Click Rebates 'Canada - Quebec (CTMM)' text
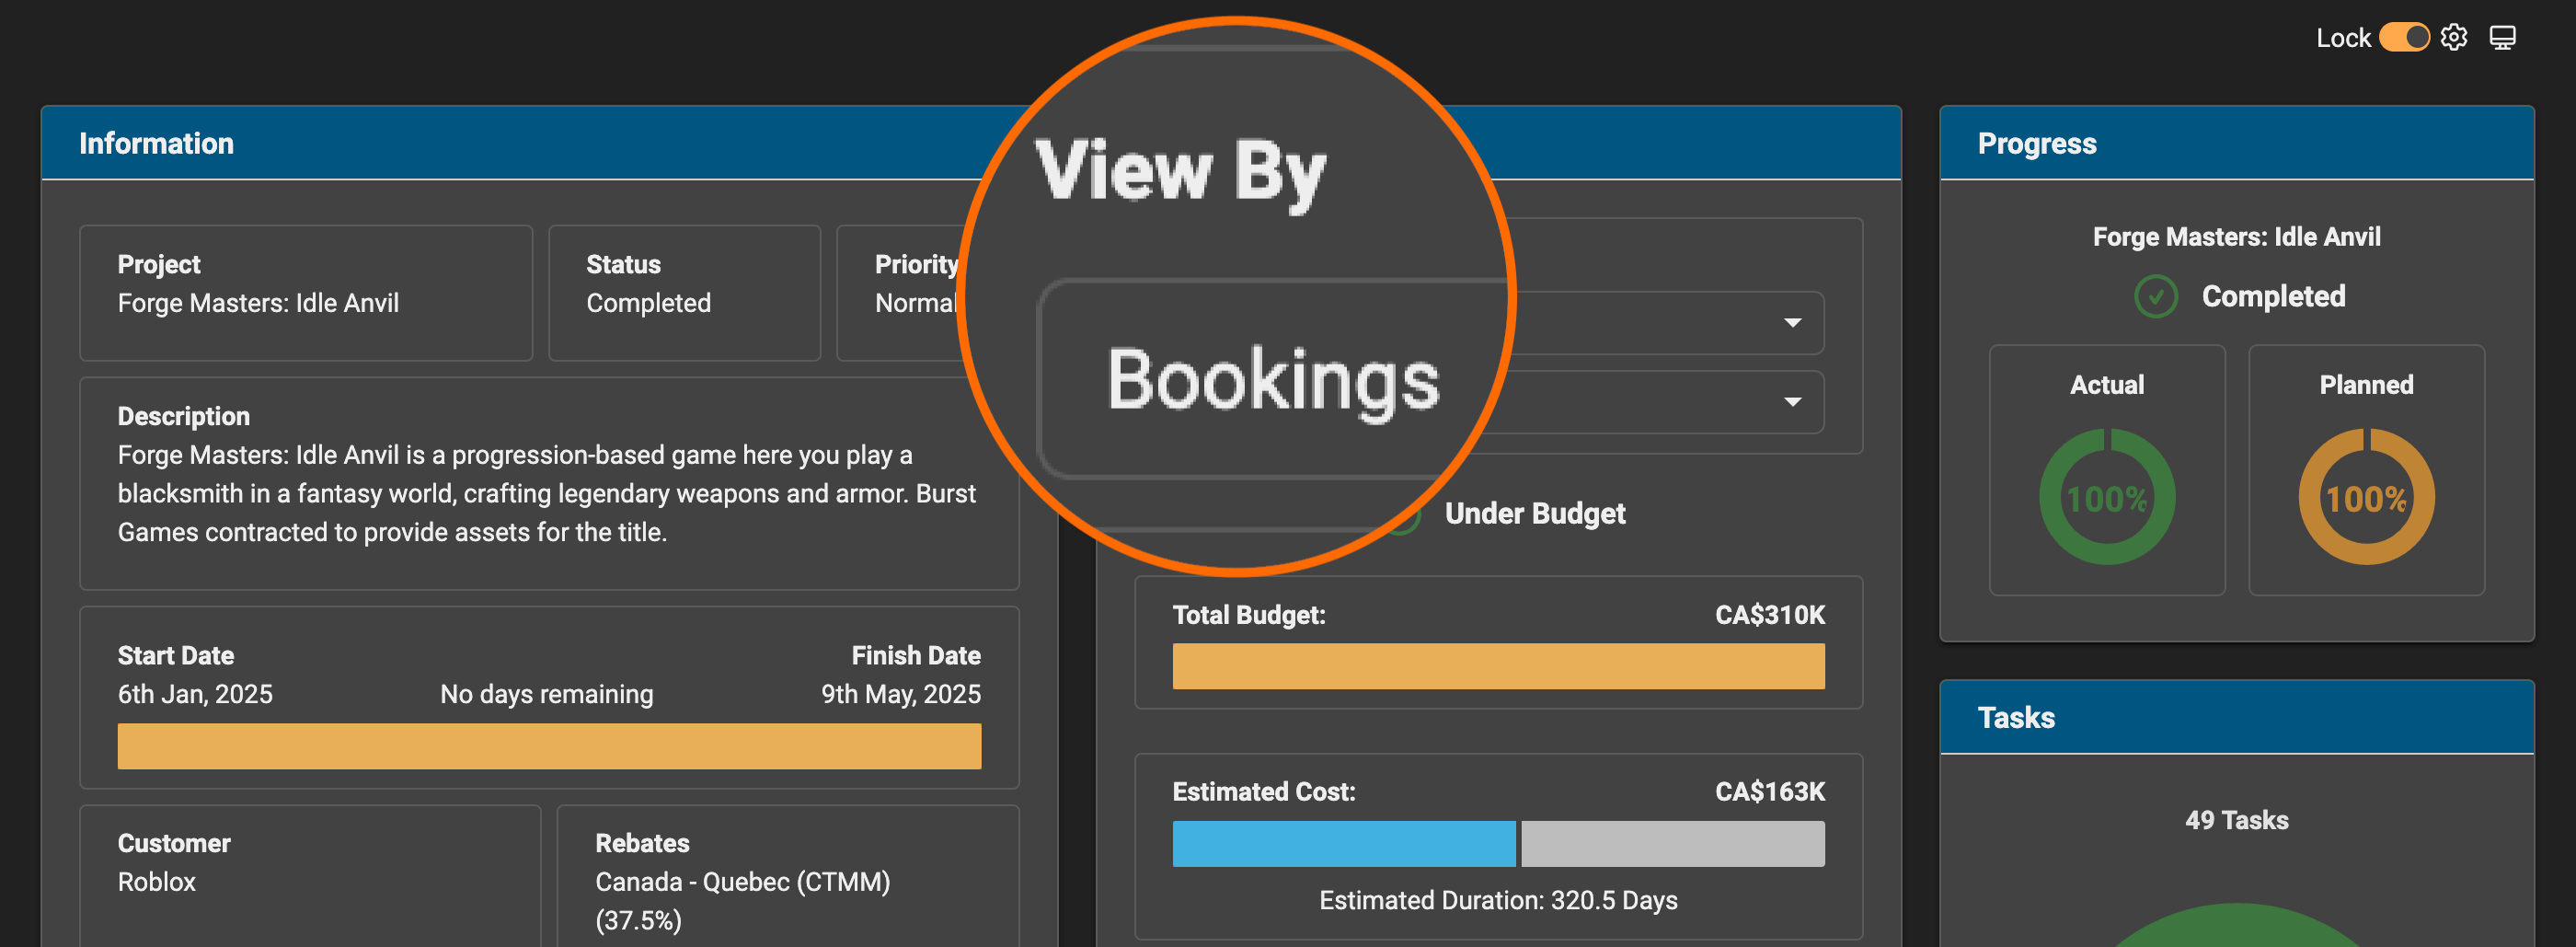Image resolution: width=2576 pixels, height=947 pixels. point(743,882)
